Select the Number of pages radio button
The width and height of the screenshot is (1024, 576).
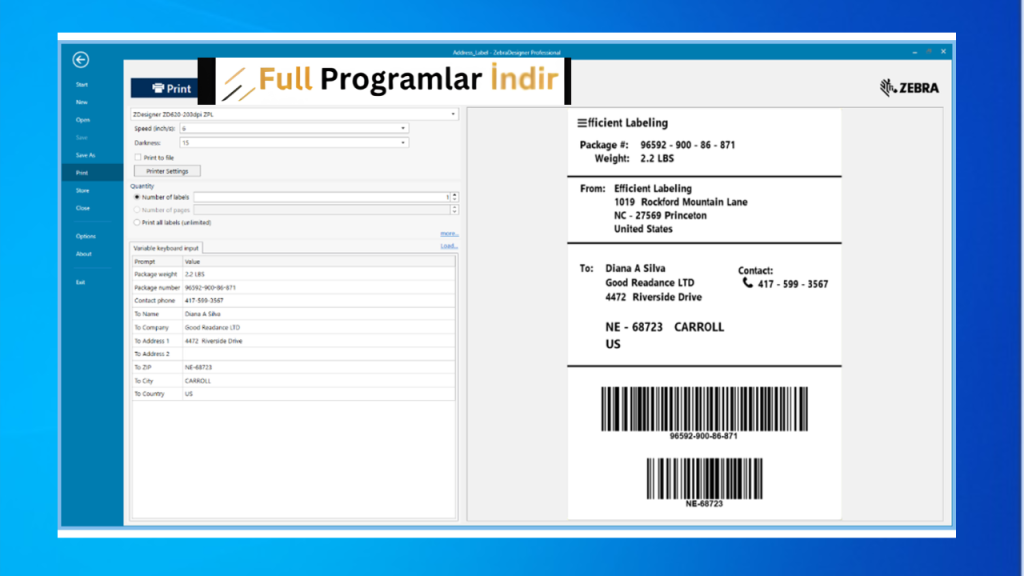(137, 210)
